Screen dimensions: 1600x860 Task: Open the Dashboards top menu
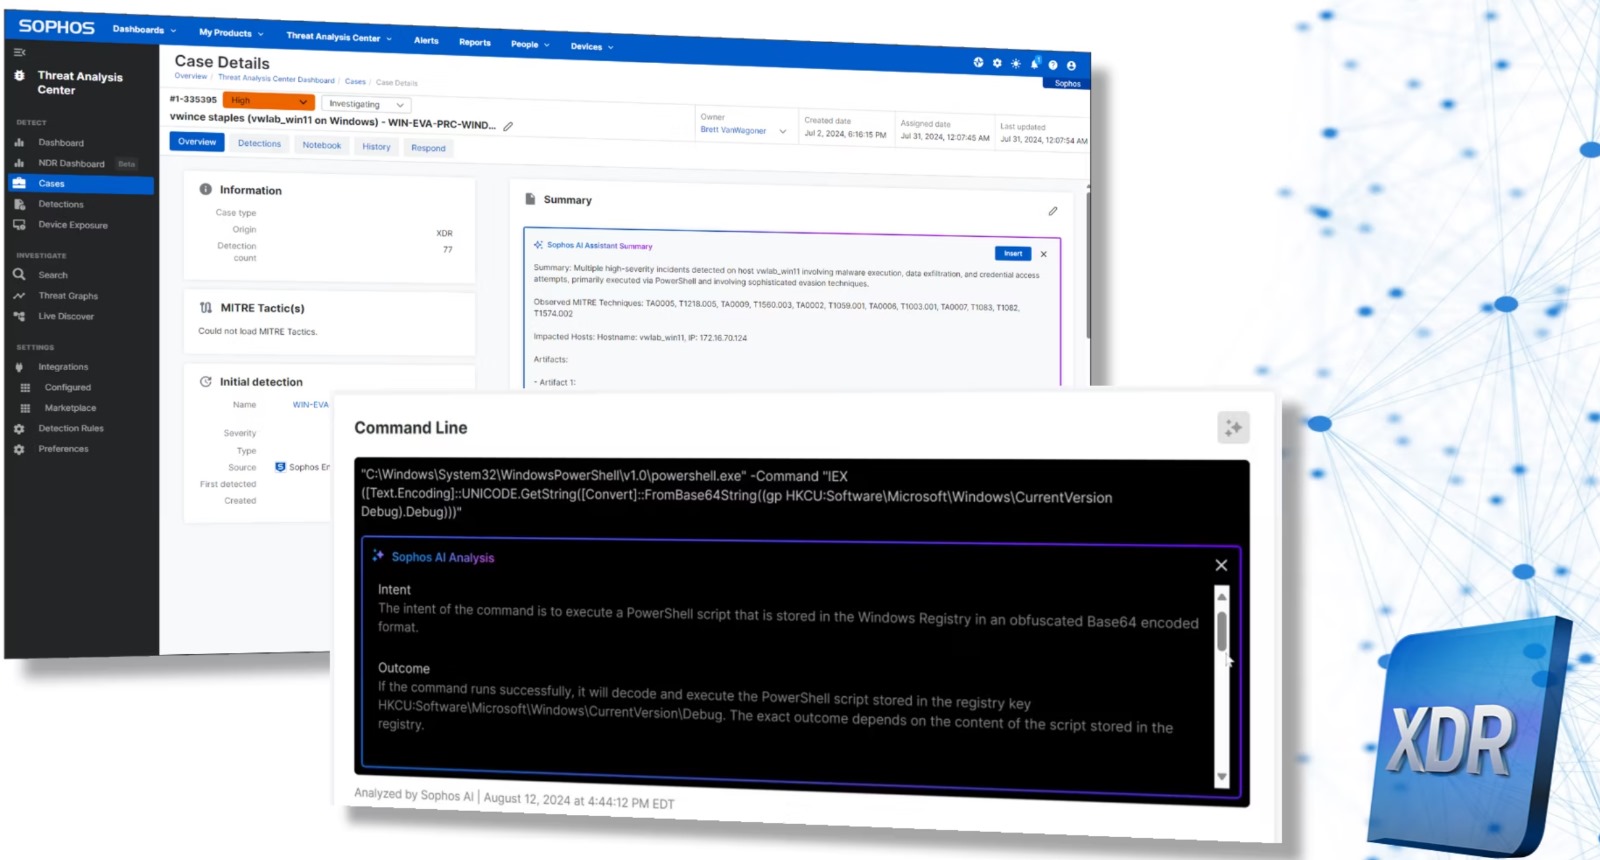144,29
